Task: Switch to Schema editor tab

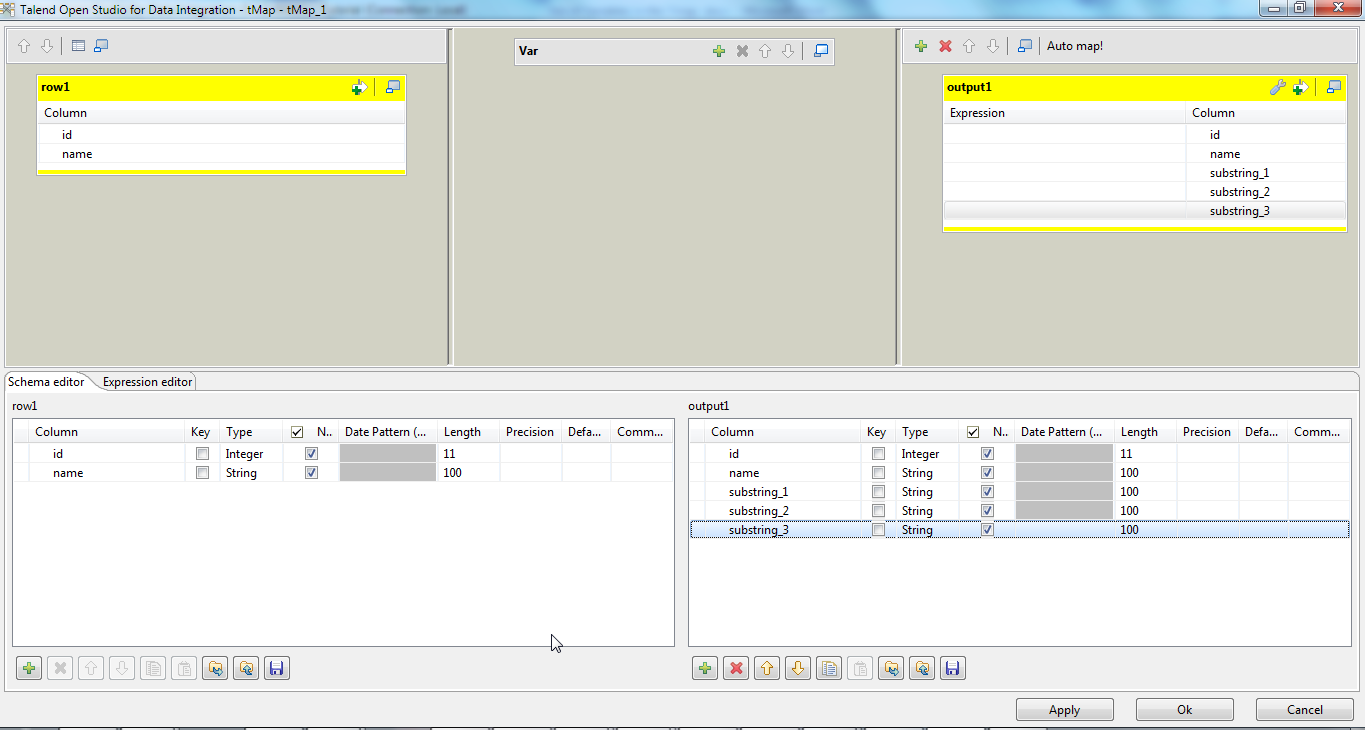Action: coord(46,382)
